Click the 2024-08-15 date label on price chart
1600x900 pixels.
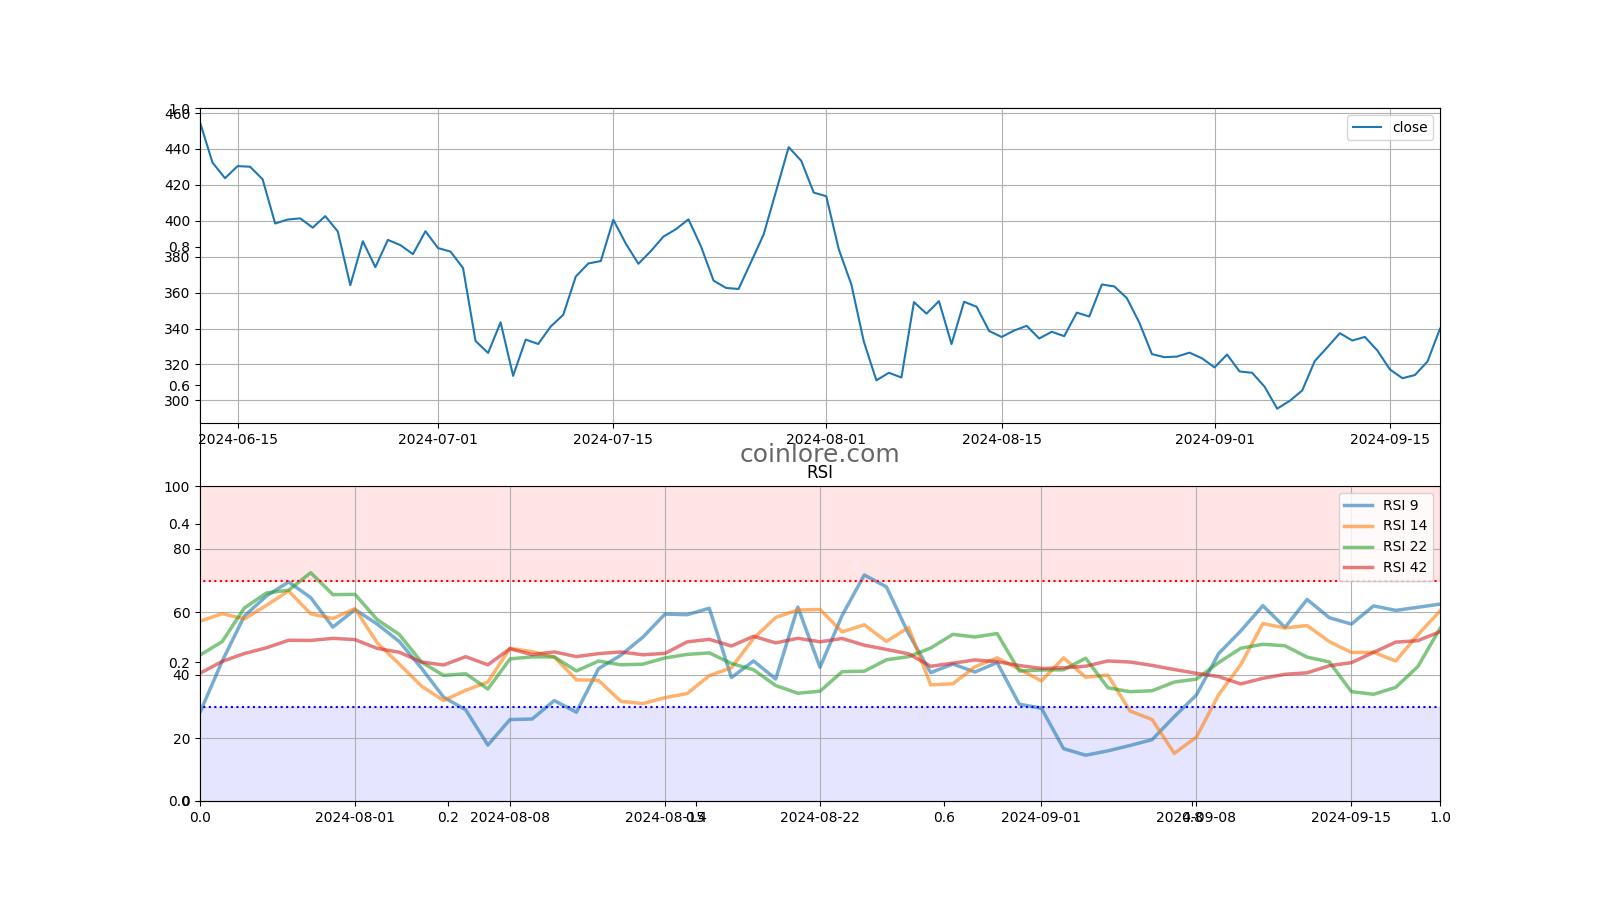[x=1001, y=439]
